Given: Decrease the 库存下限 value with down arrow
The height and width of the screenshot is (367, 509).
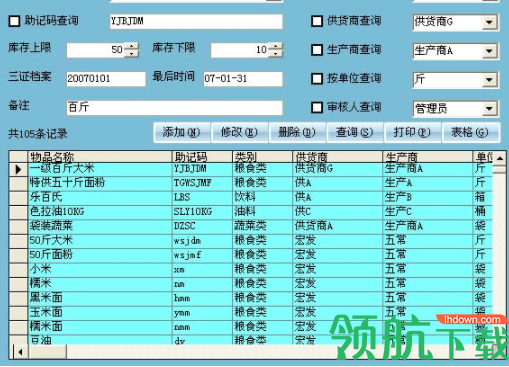Looking at the screenshot, I should (276, 54).
